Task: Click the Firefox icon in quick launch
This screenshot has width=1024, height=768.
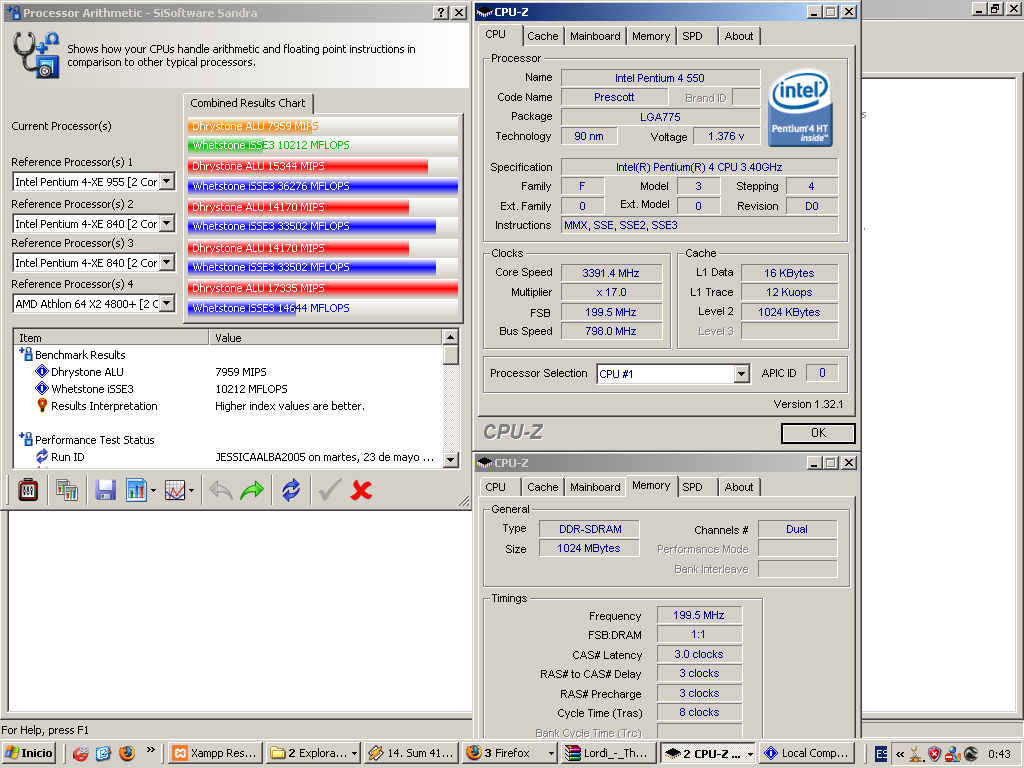Action: (x=125, y=753)
